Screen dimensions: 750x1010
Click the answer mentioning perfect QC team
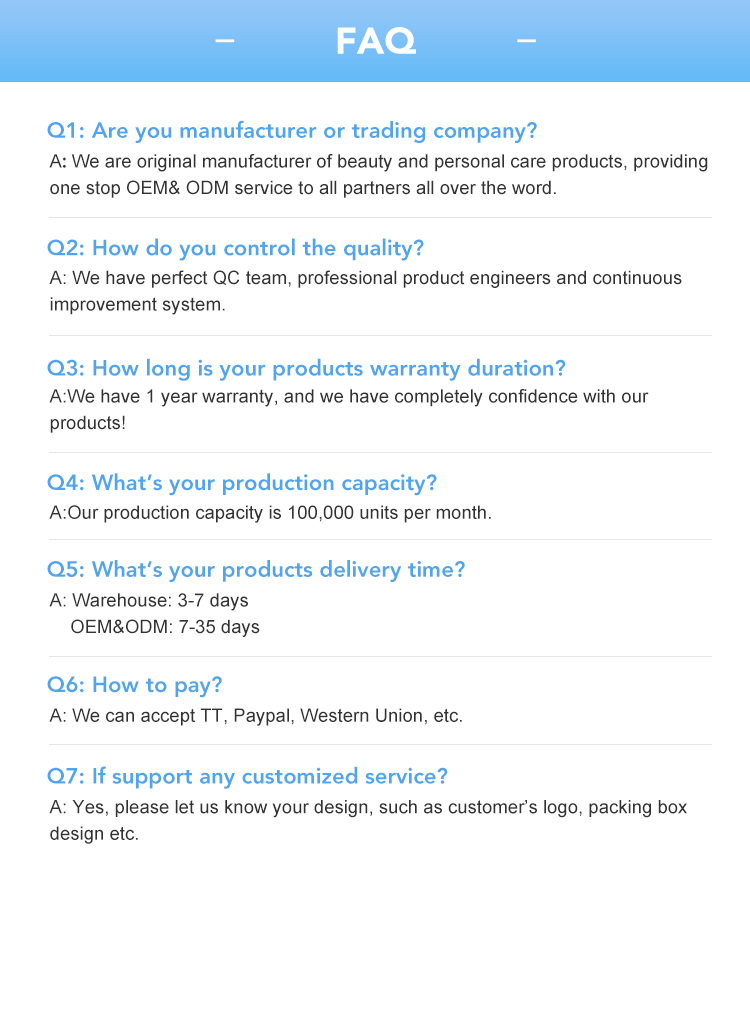tap(365, 291)
